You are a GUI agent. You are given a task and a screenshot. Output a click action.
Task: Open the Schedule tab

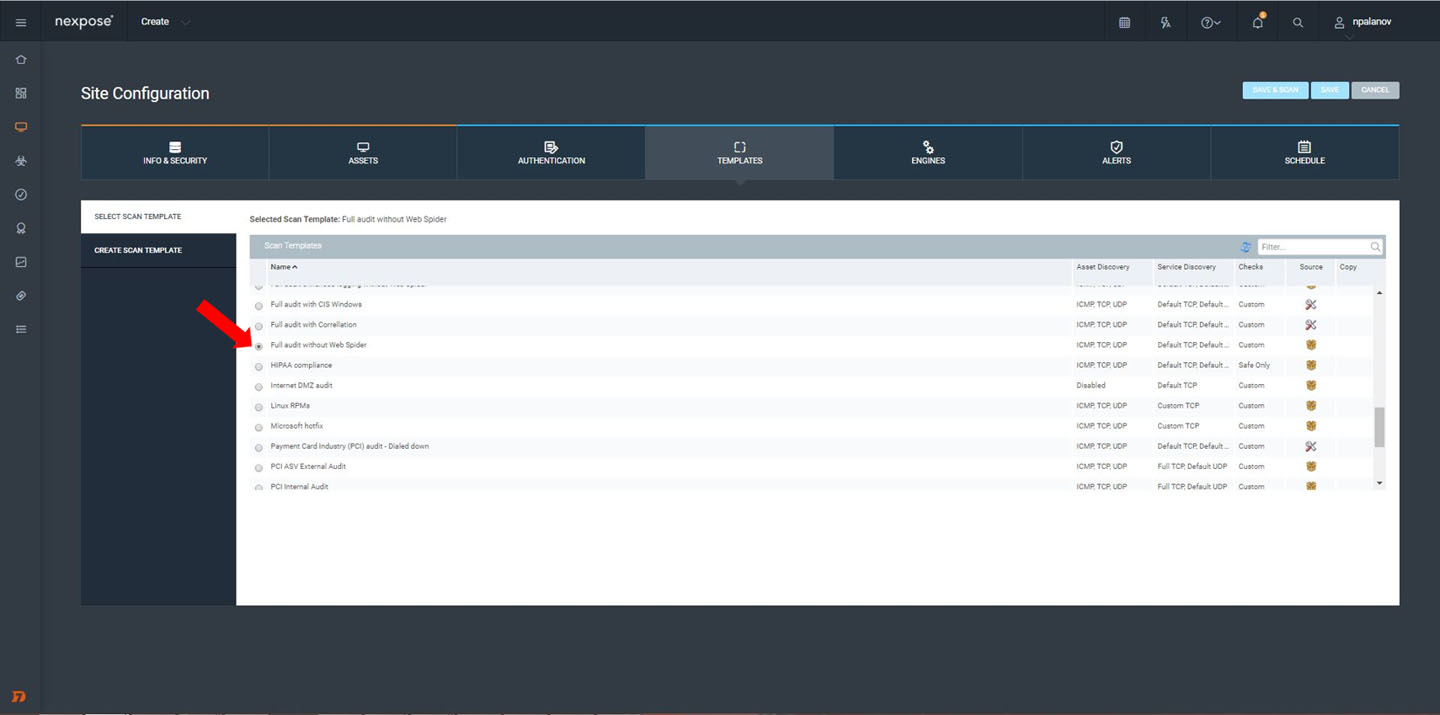coord(1304,153)
